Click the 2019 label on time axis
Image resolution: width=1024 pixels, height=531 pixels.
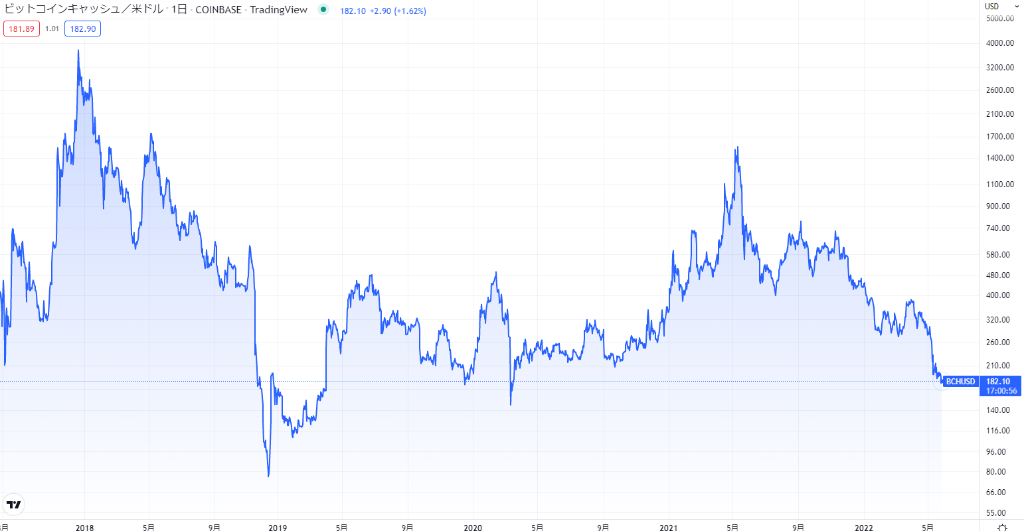[x=278, y=527]
